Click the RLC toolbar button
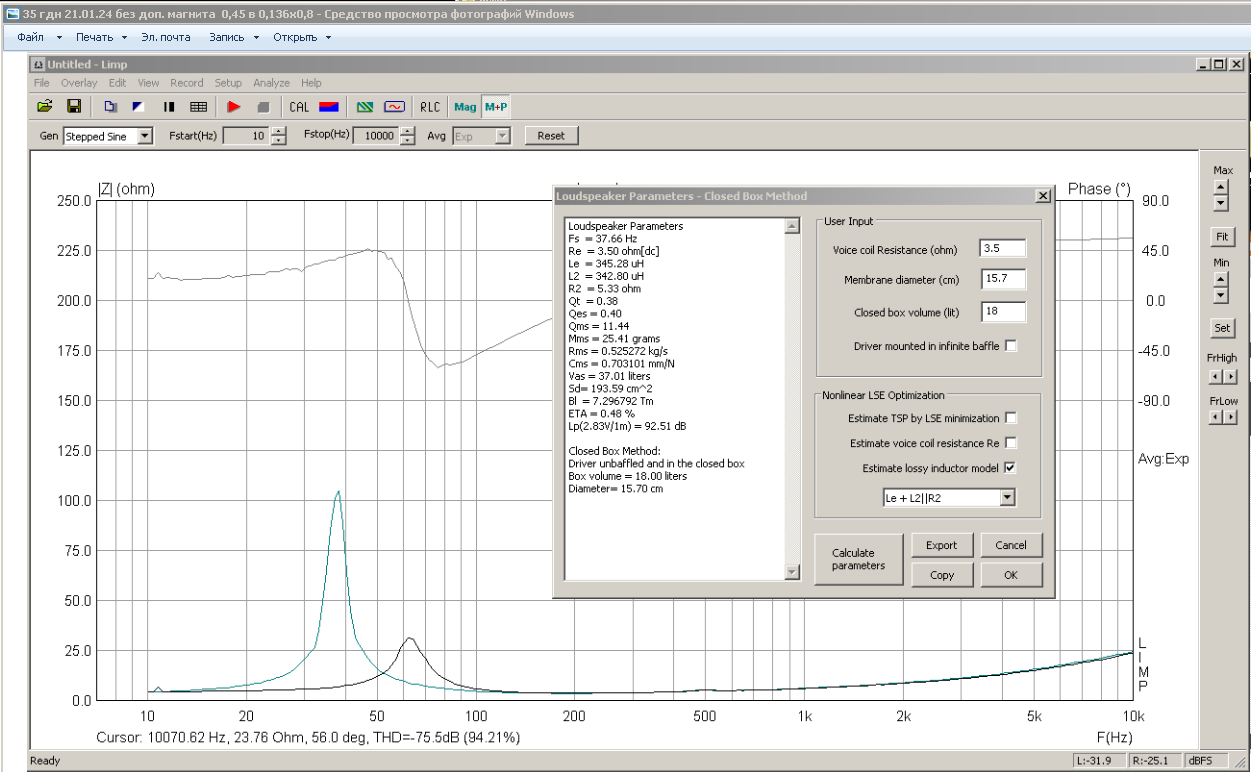 coord(429,107)
